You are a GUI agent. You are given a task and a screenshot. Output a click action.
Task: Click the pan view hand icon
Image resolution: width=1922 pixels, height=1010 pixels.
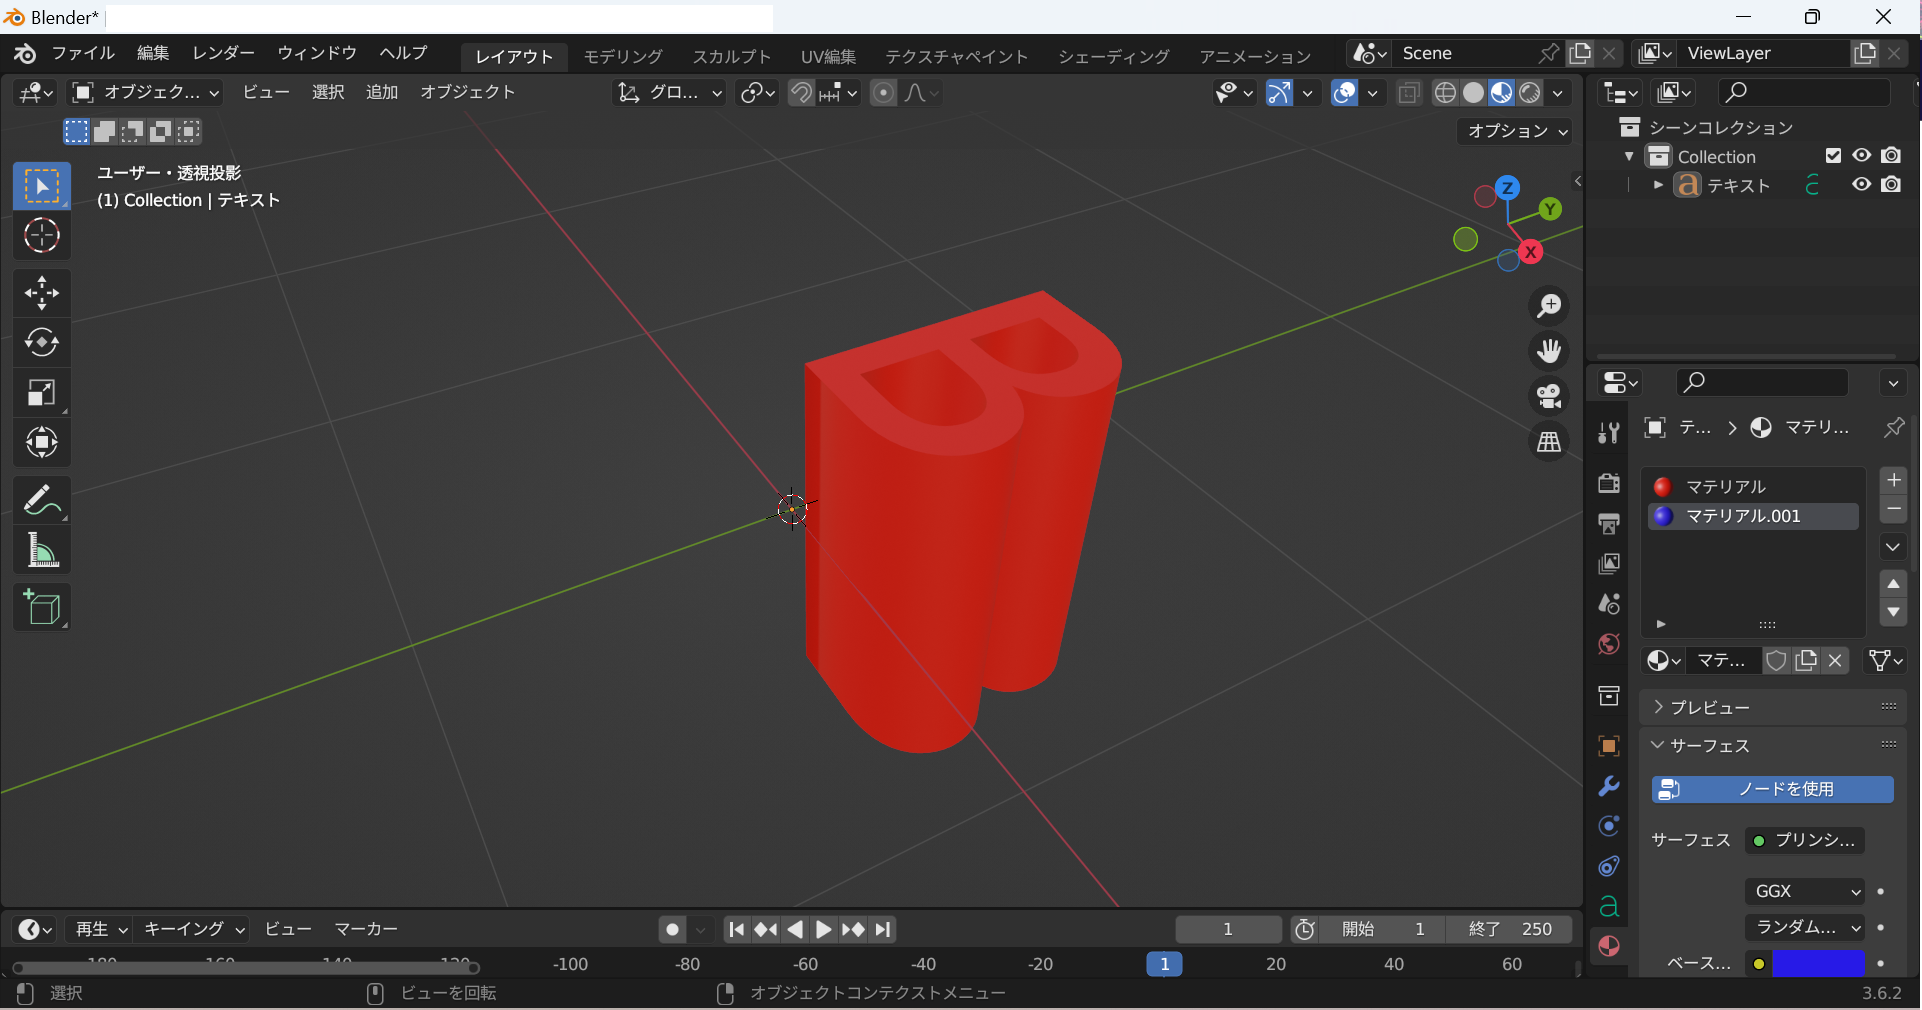[1549, 351]
